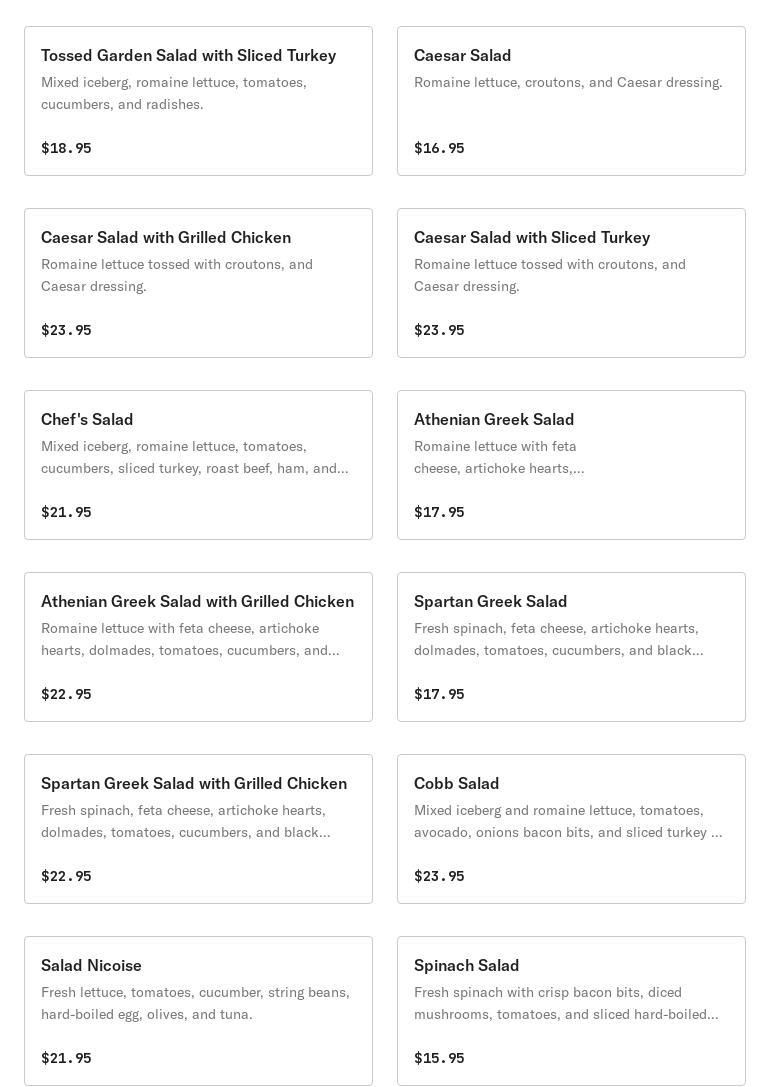
Task: Click the $18.95 price on Tossed Garden Salad
Action: click(66, 148)
